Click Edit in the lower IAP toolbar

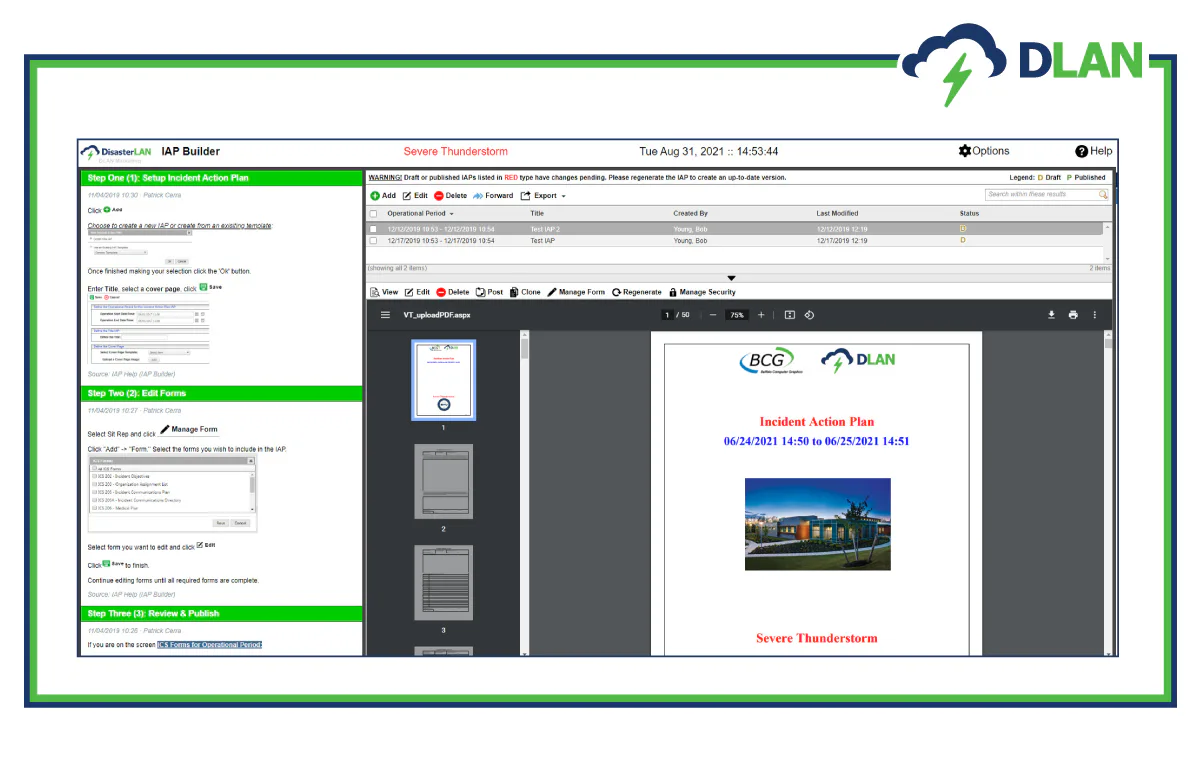(x=417, y=292)
